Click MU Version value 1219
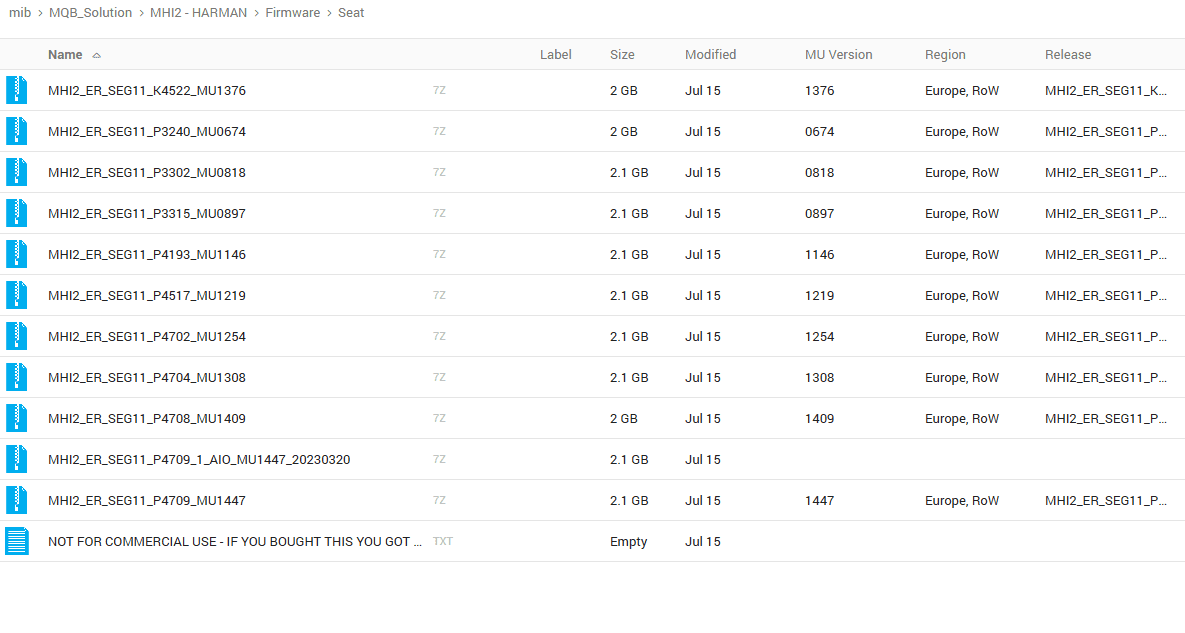This screenshot has height=633, width=1185. 819,295
